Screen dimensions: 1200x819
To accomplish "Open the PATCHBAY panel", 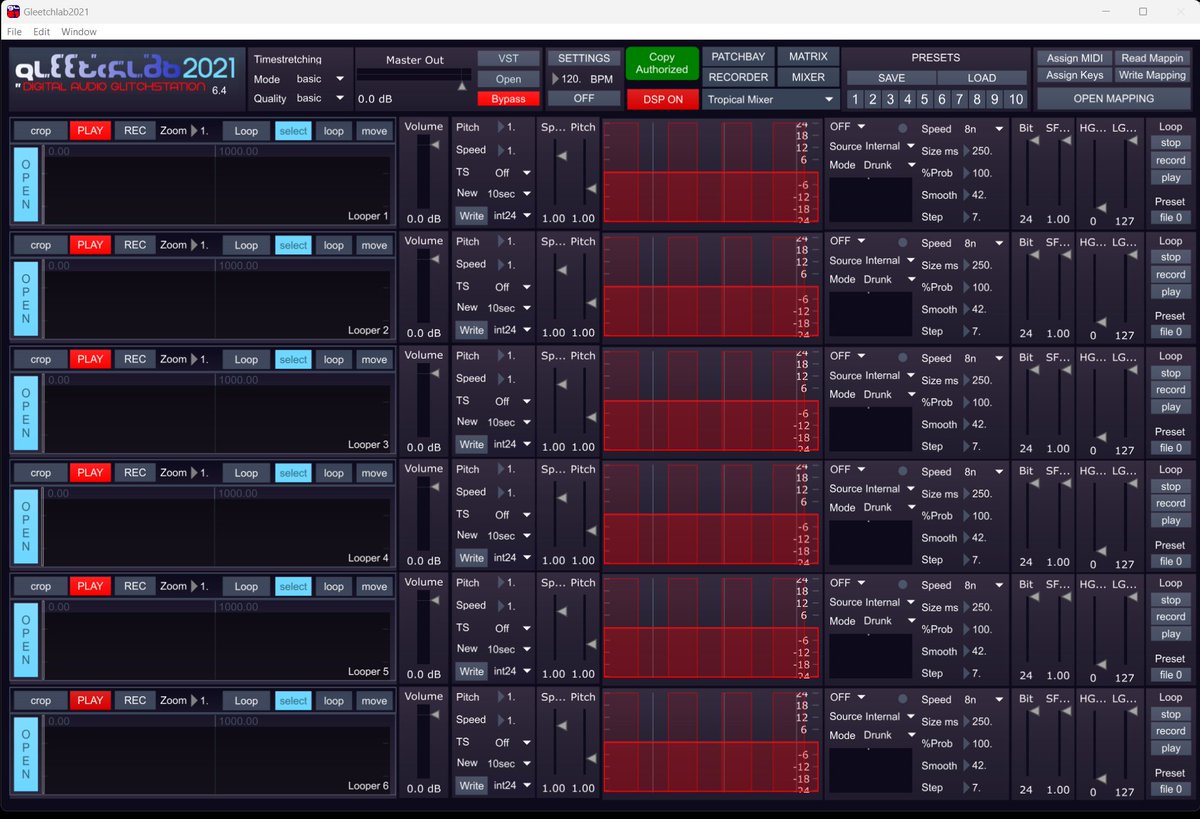I will (738, 57).
